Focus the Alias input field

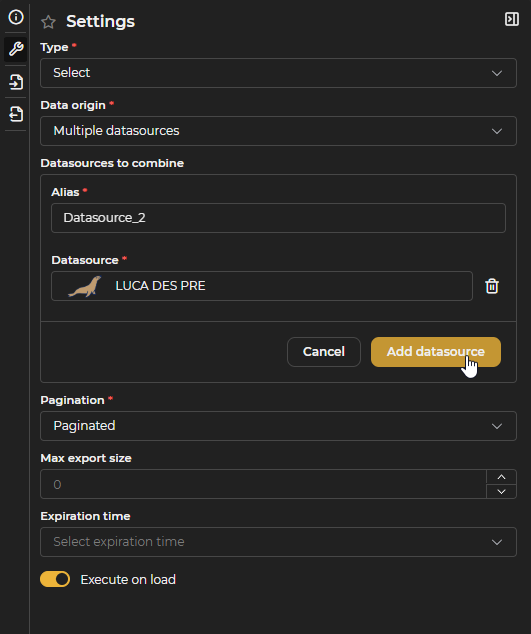point(278,218)
